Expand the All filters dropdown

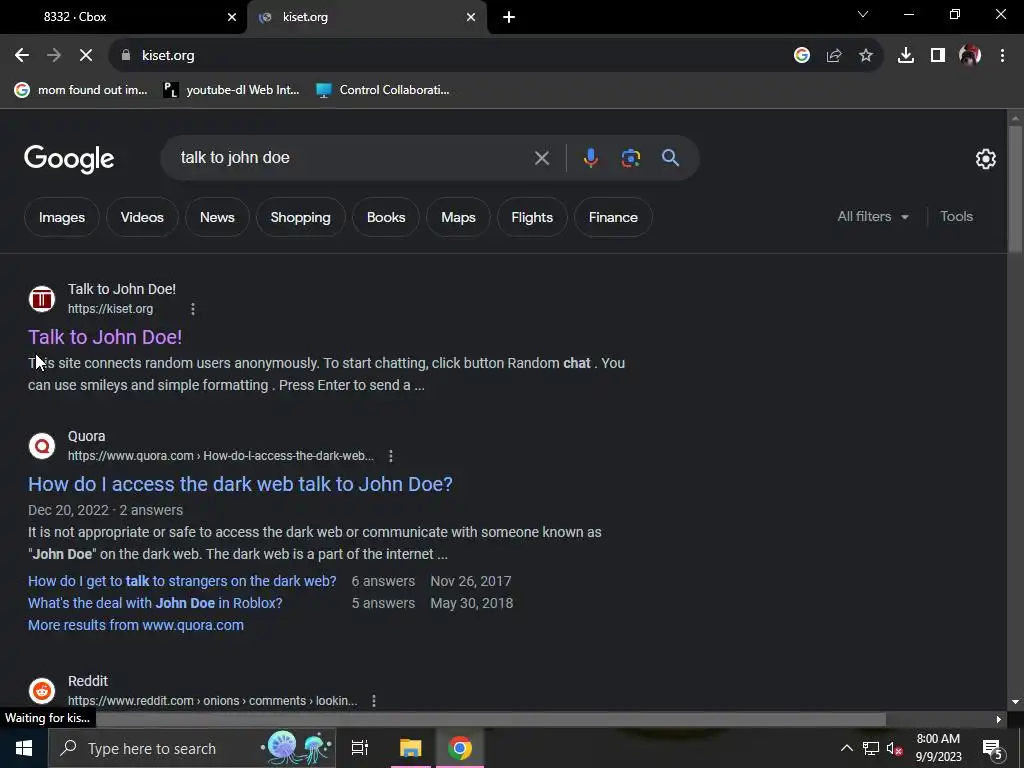click(x=872, y=216)
